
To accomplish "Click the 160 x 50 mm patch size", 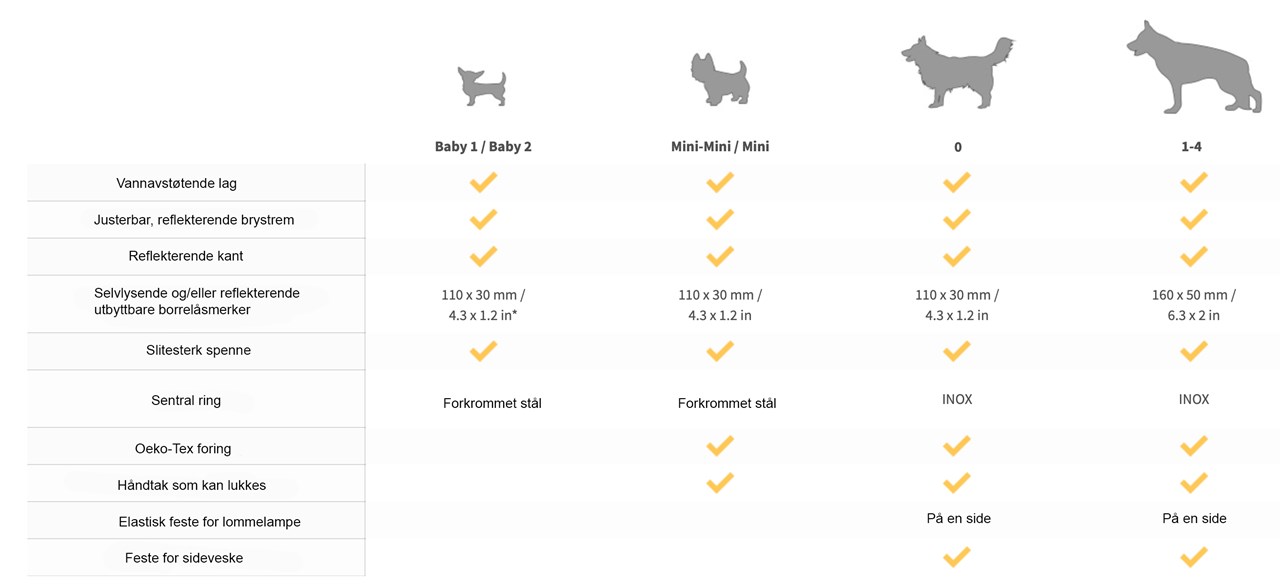I will coord(1193,295).
